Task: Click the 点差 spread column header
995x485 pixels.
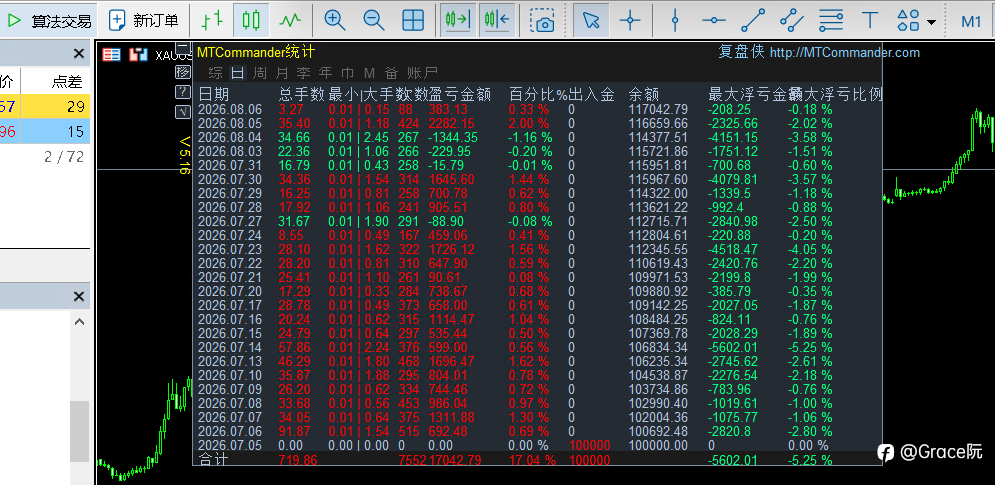Action: tap(67, 81)
